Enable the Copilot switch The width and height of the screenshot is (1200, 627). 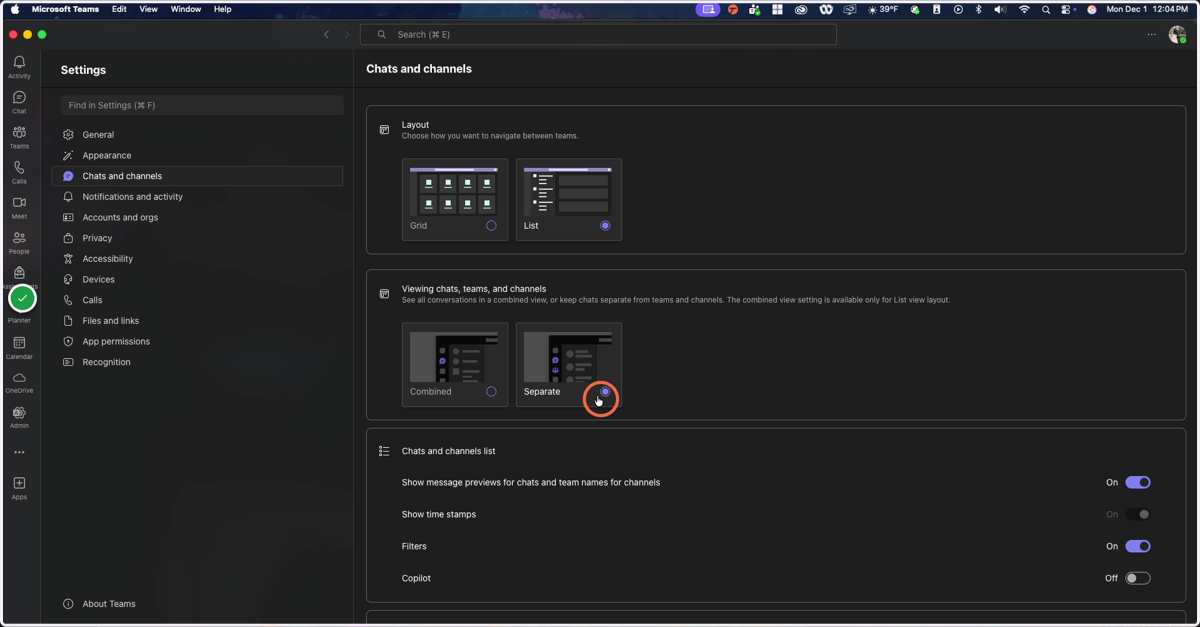click(1138, 578)
